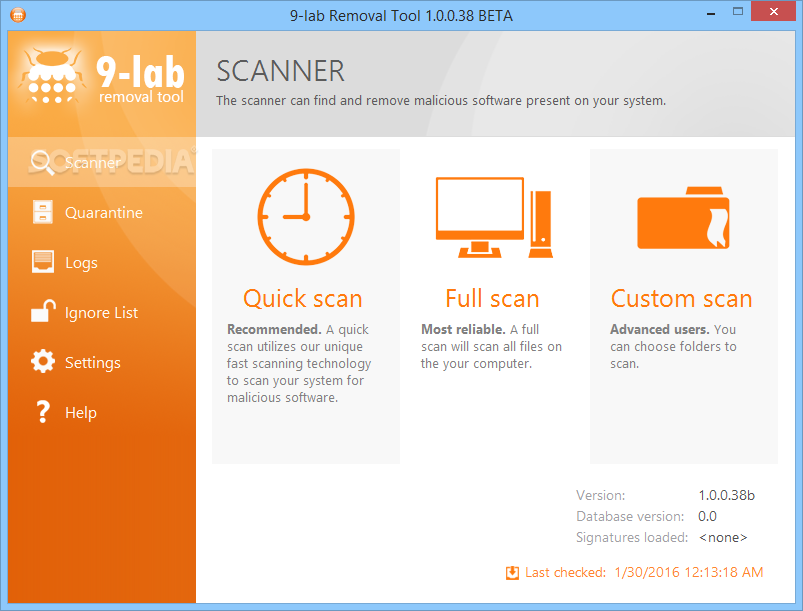The image size is (803, 611).
Task: Click the Settings gear icon
Action: [43, 362]
